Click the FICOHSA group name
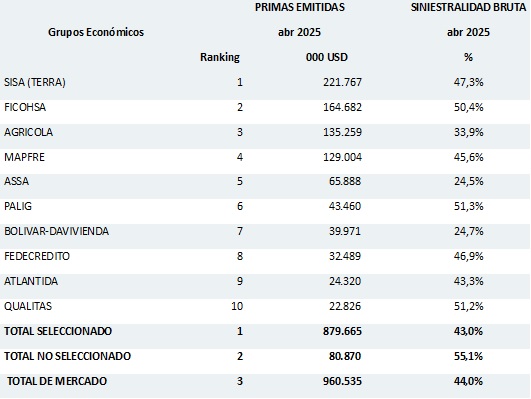The height and width of the screenshot is (399, 531). click(25, 107)
